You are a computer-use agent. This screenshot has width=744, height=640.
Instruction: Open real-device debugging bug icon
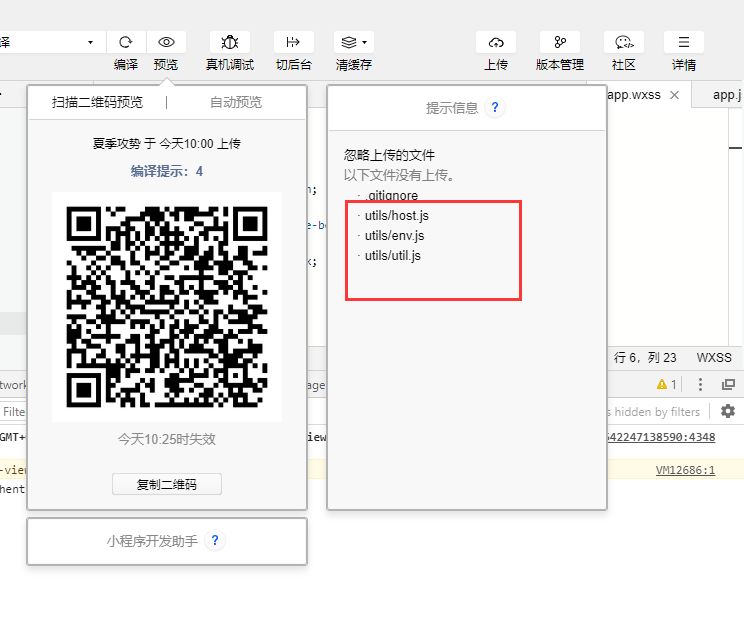(230, 42)
